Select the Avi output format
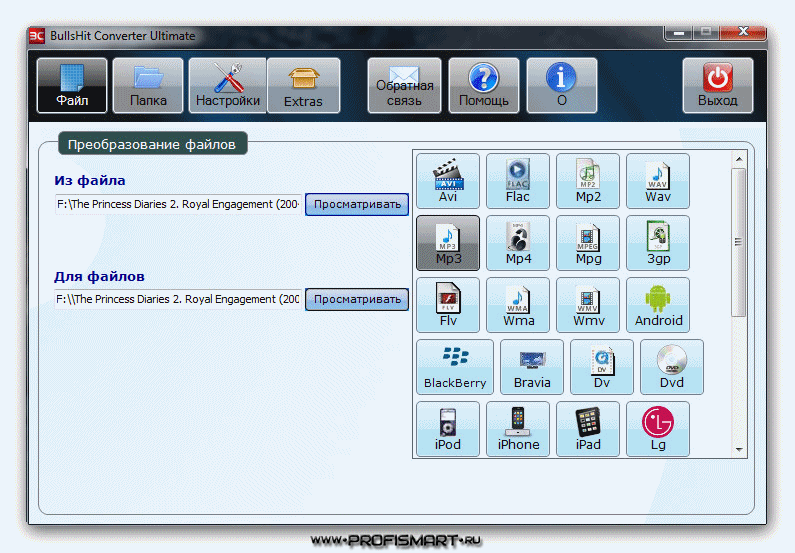This screenshot has height=553, width=795. point(448,181)
